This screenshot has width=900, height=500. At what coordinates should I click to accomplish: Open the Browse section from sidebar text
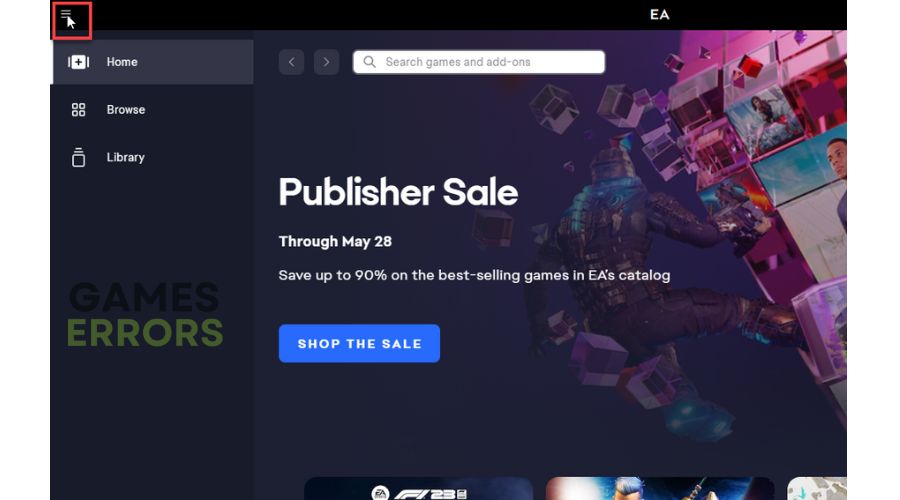coord(126,110)
